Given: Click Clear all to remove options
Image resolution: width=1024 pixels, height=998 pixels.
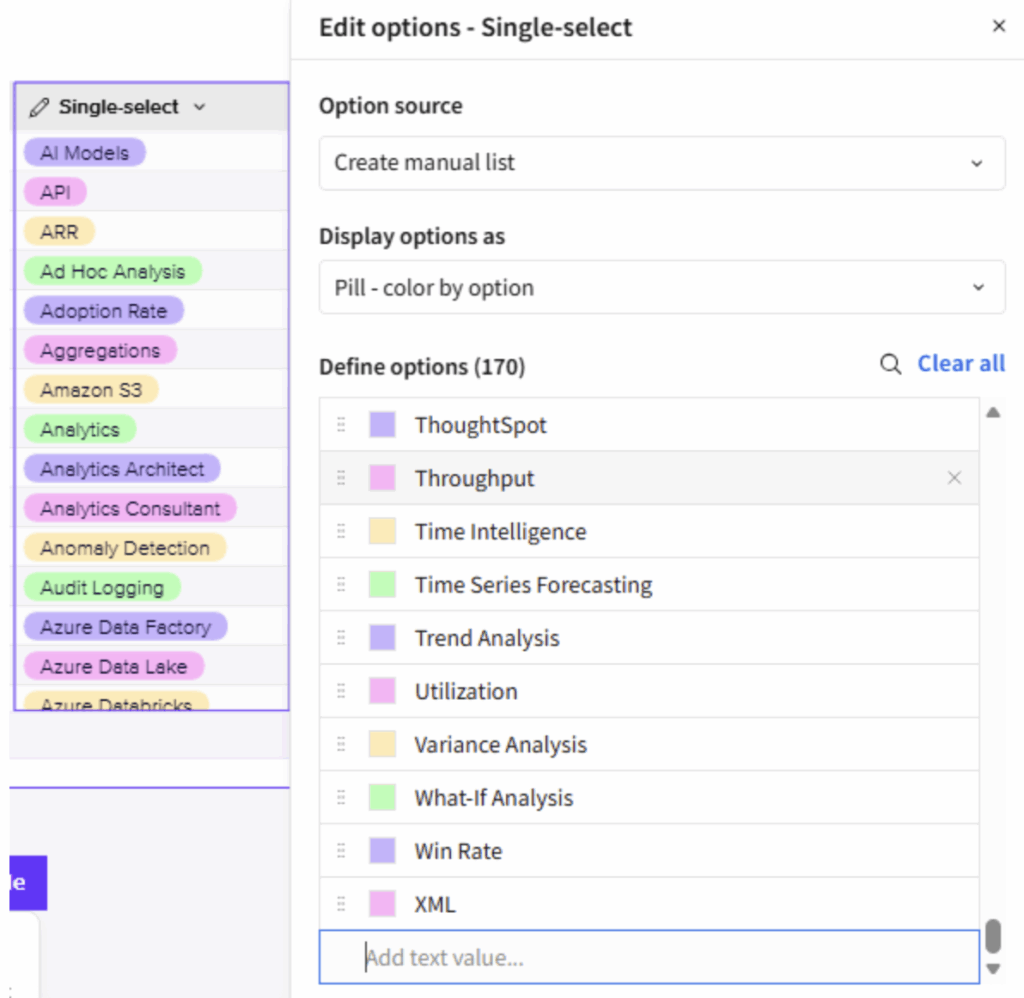Looking at the screenshot, I should pyautogui.click(x=960, y=364).
